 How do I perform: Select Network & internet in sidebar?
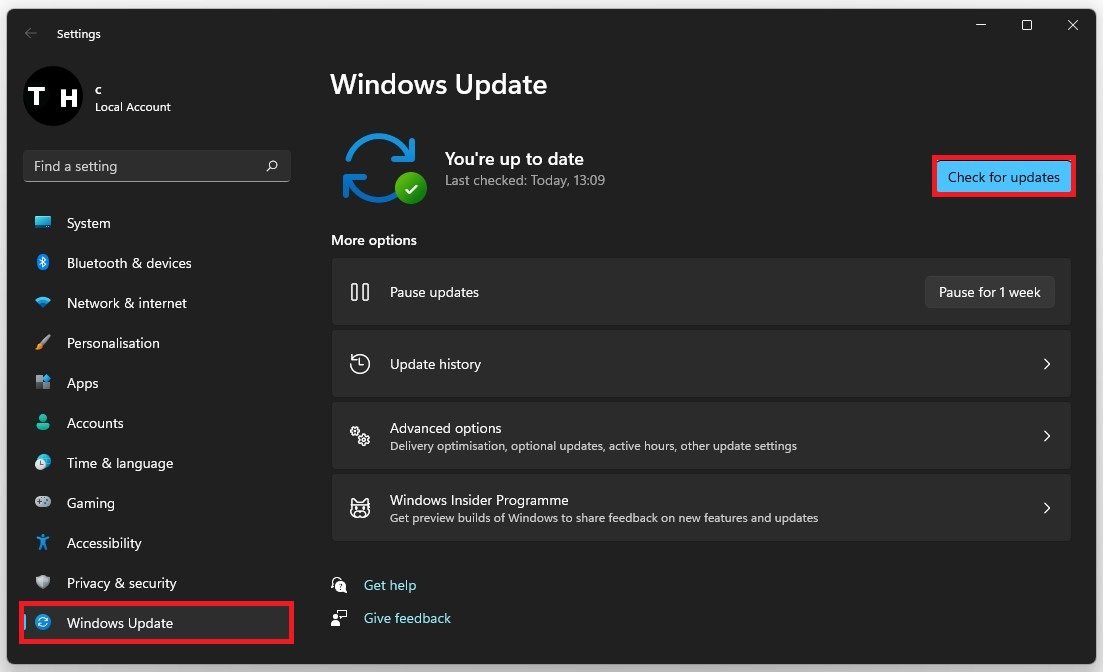coord(157,303)
